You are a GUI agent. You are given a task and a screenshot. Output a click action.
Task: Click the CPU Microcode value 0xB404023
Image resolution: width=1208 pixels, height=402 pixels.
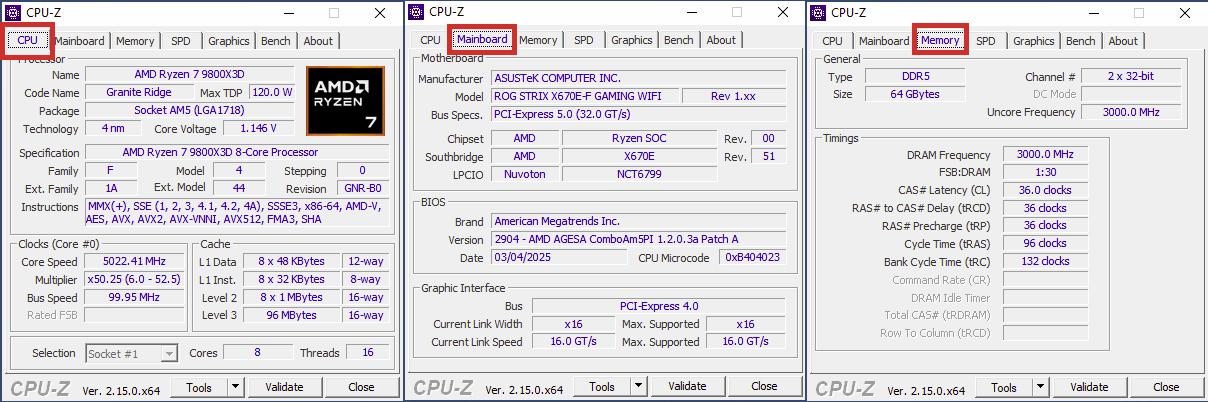click(x=754, y=258)
